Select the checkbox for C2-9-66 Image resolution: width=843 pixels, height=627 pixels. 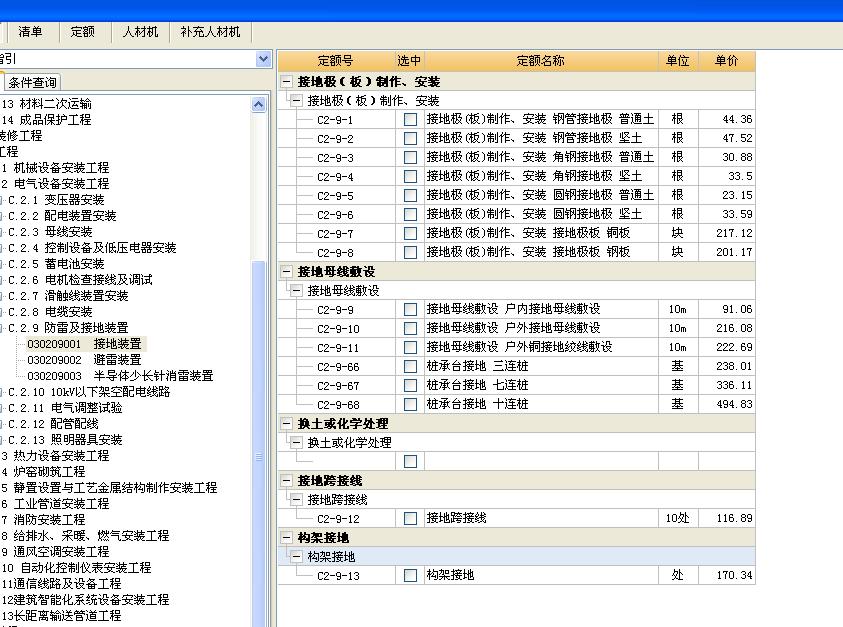410,366
